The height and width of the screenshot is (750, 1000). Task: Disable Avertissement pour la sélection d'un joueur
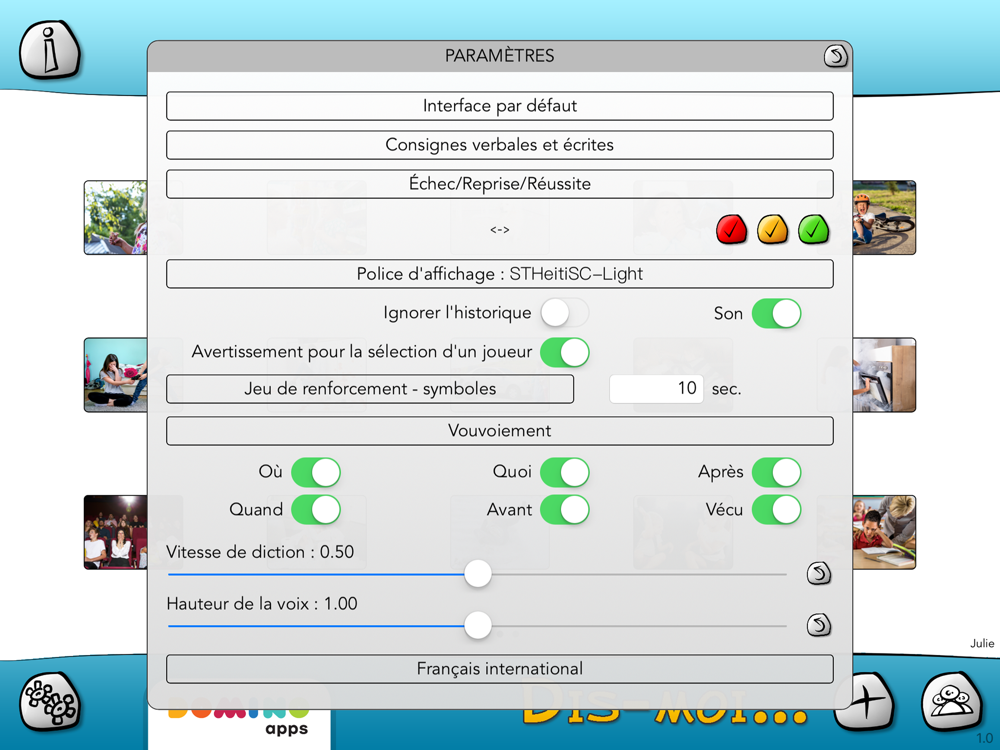pyautogui.click(x=564, y=352)
